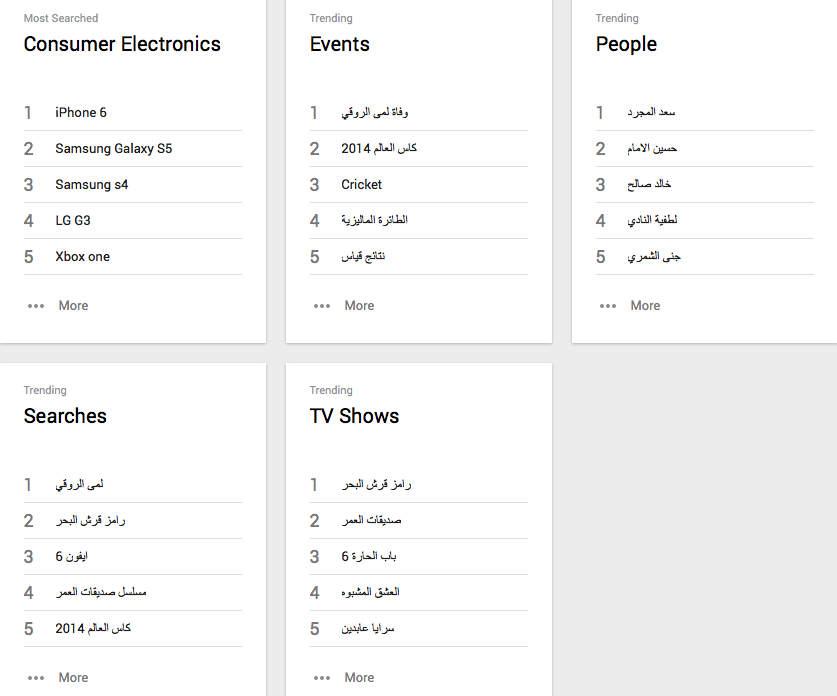Show More trending People

click(x=645, y=306)
